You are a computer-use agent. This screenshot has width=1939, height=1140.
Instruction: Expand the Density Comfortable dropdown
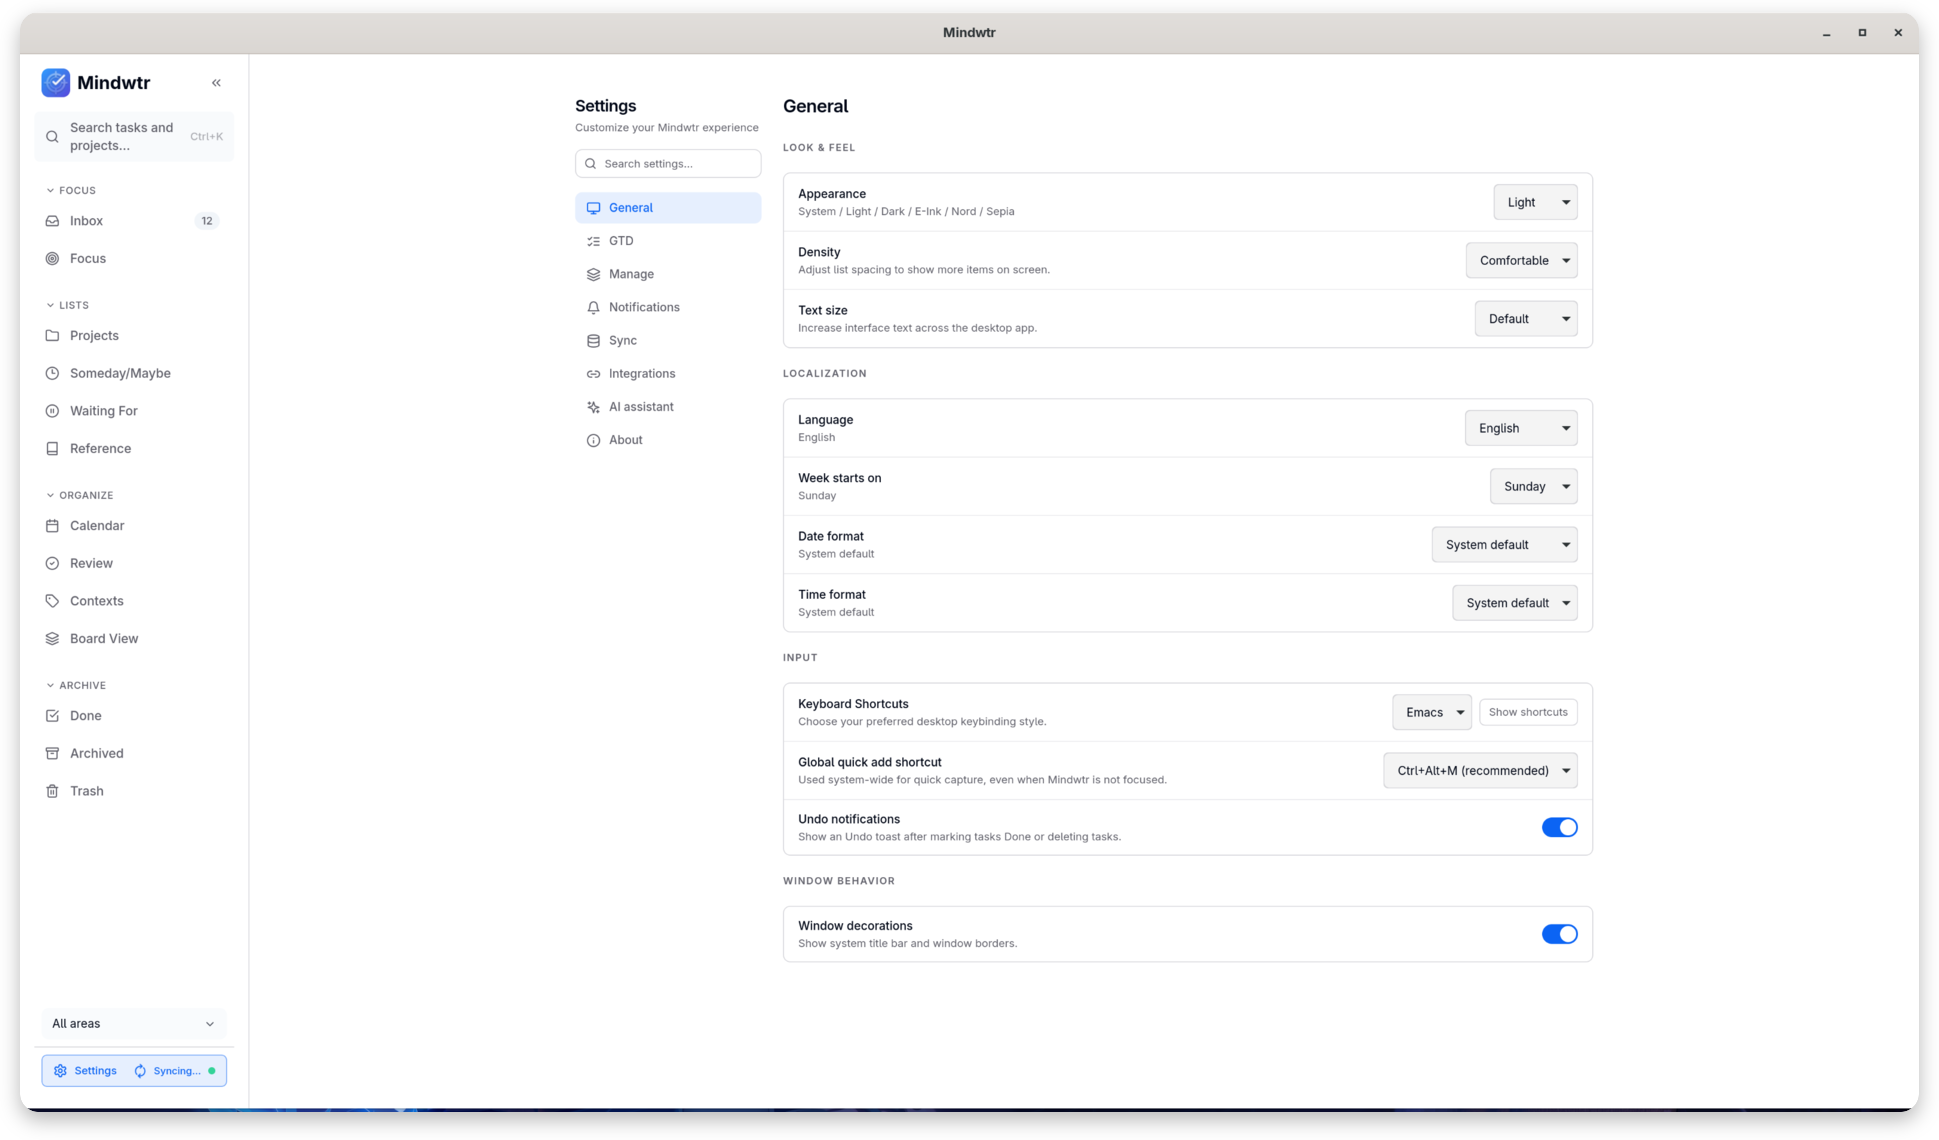[x=1521, y=260]
